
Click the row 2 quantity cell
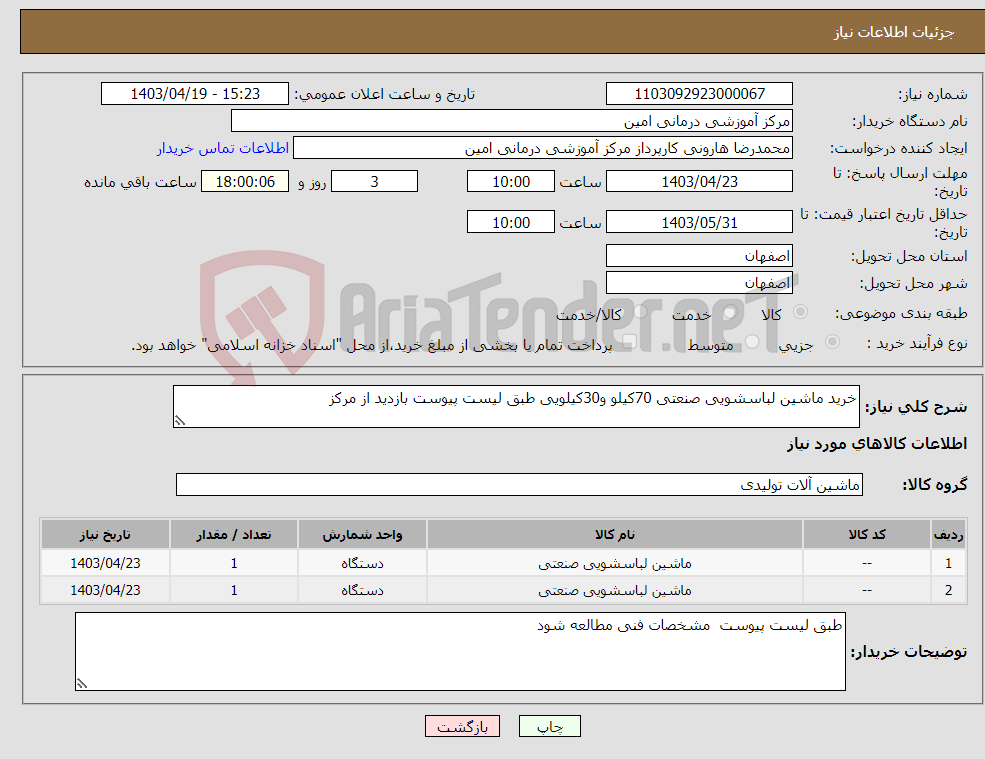coord(234,590)
